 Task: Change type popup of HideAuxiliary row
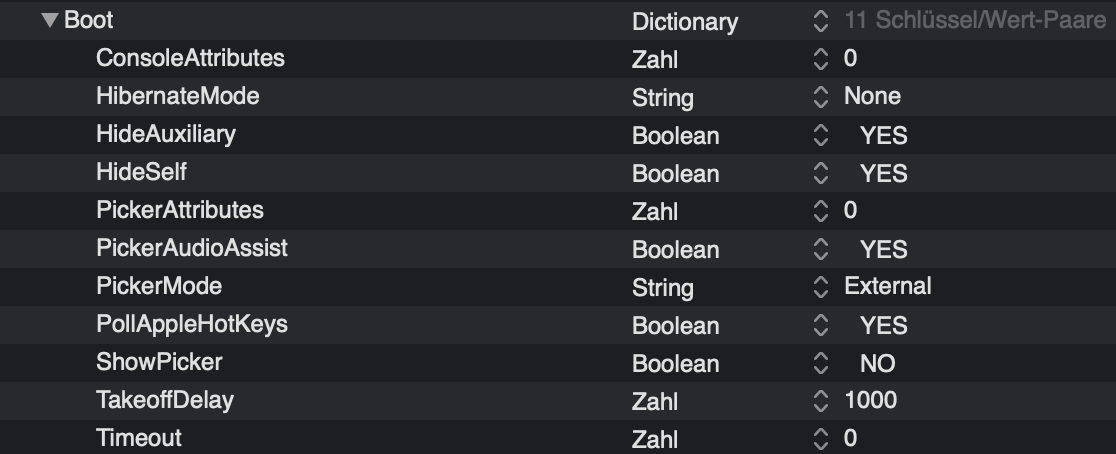tap(821, 135)
